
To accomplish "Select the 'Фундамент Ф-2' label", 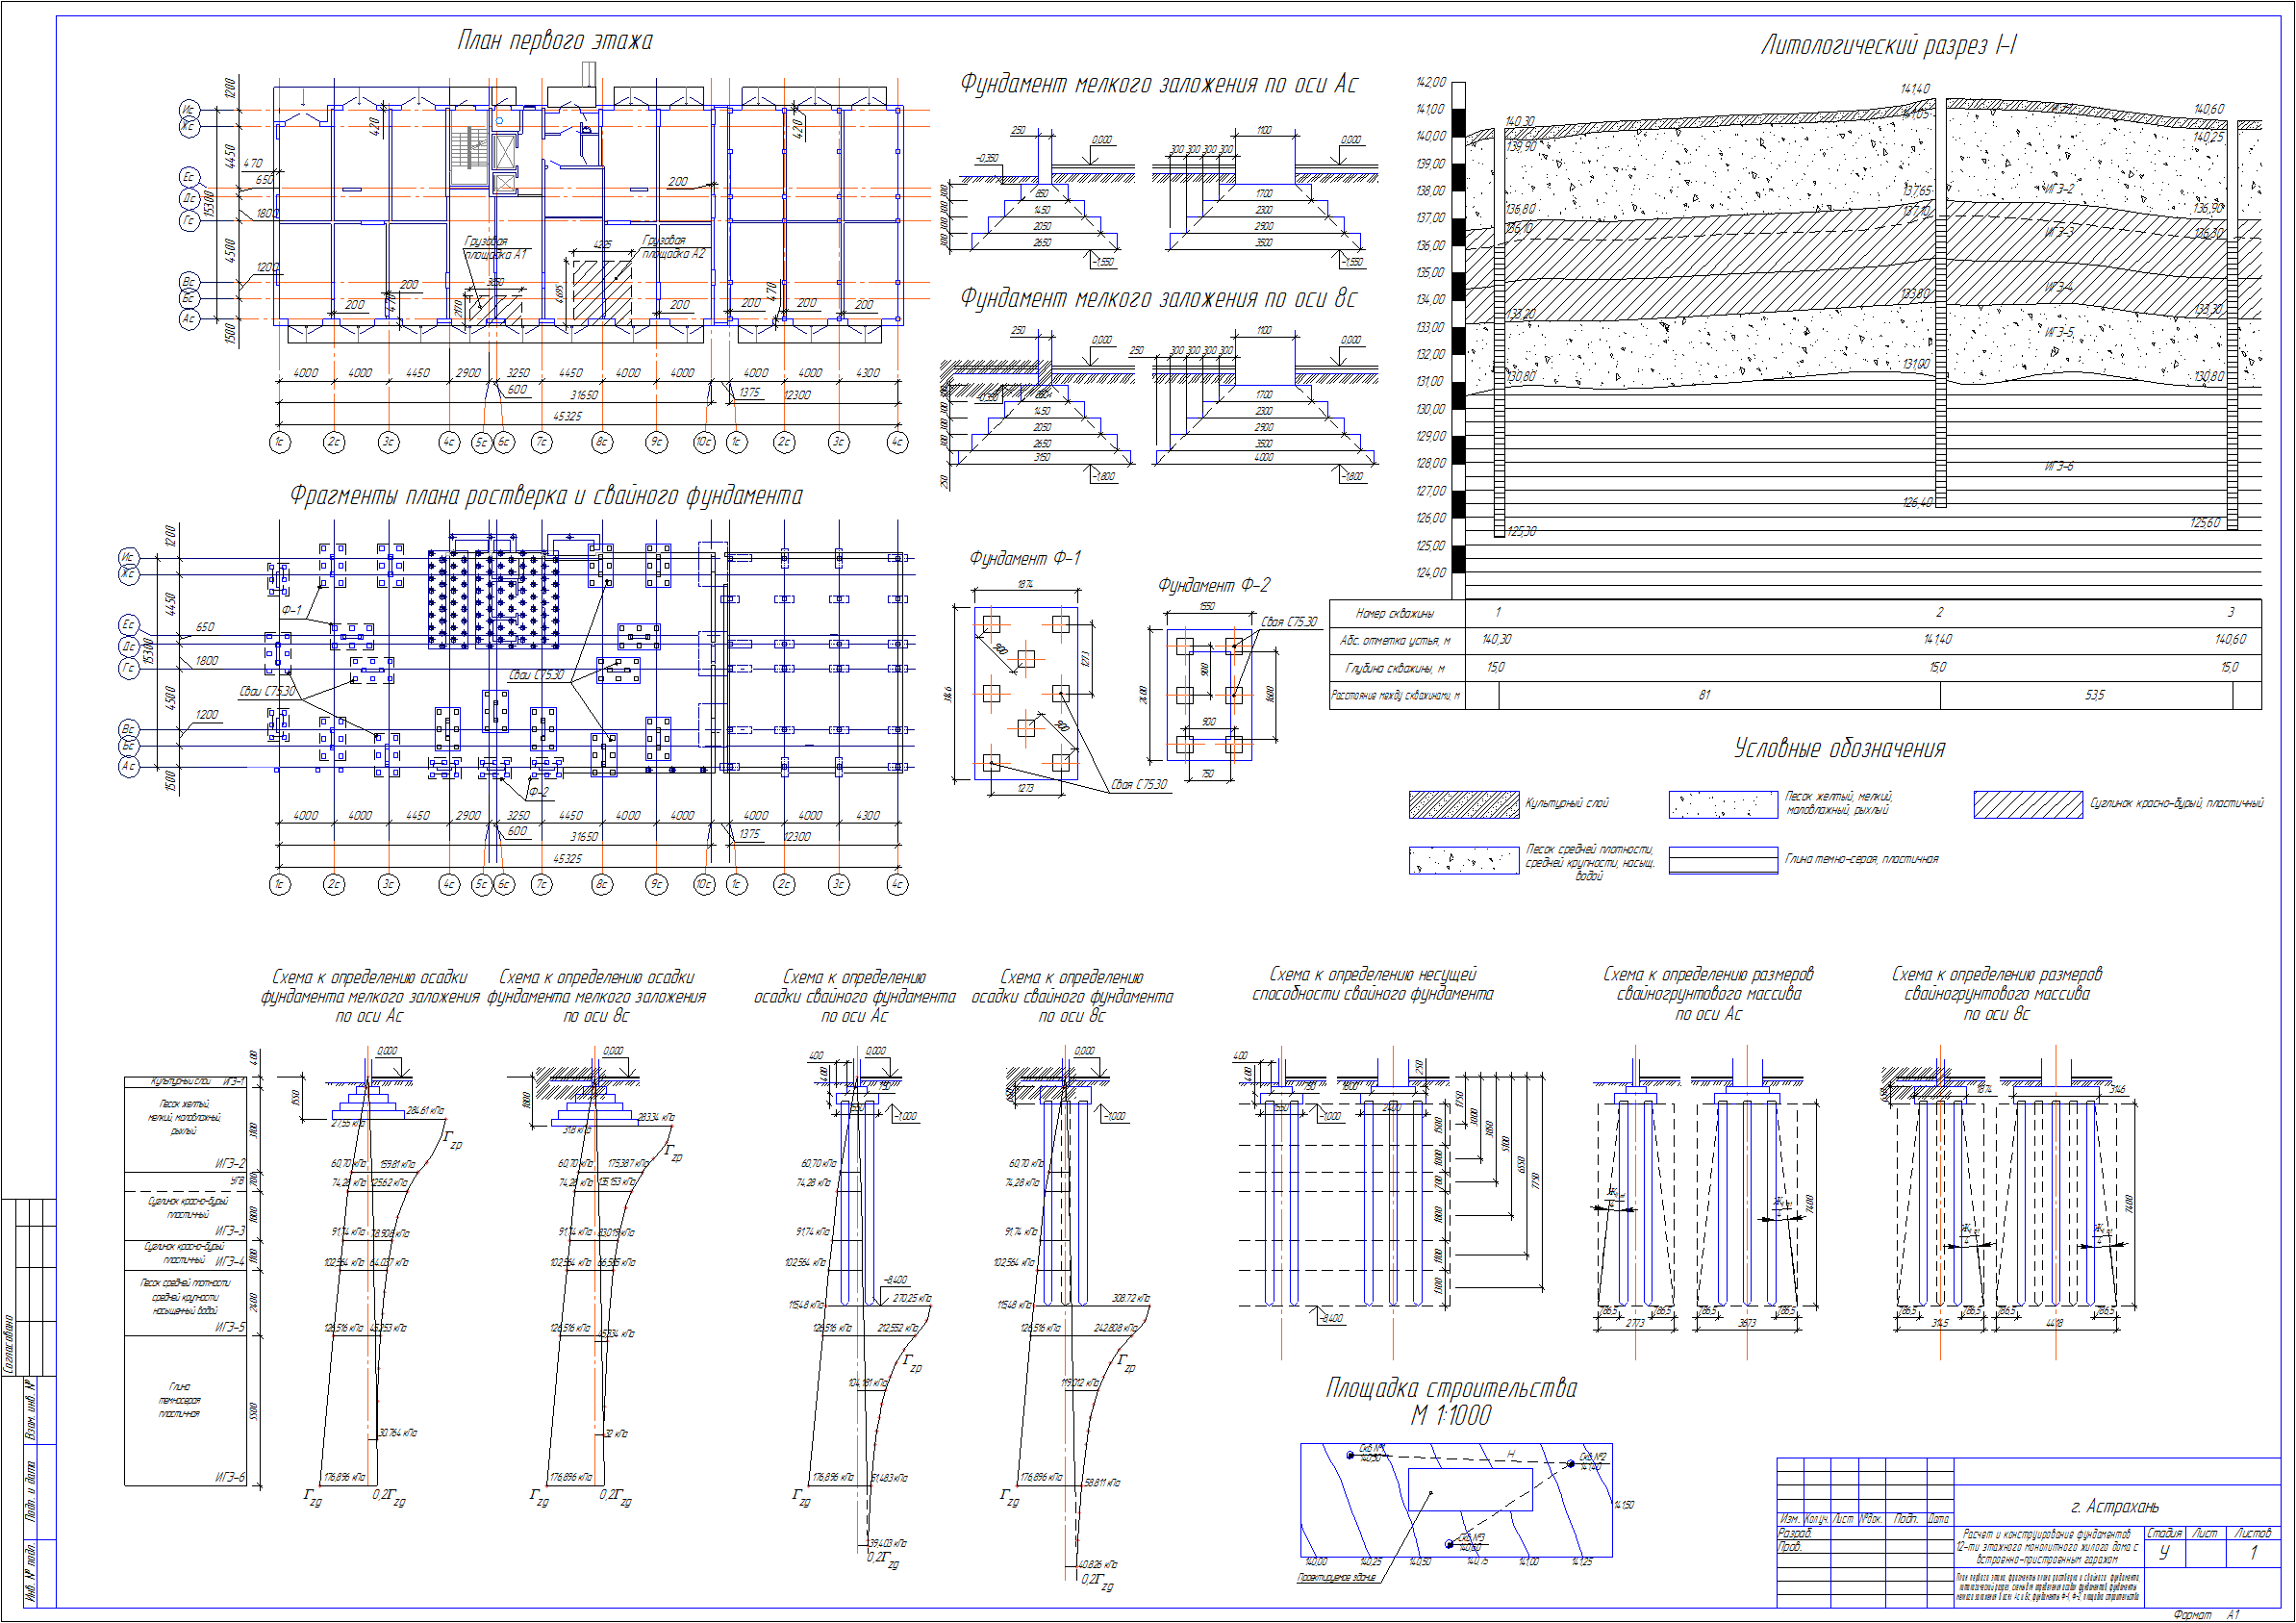I will (x=1214, y=586).
